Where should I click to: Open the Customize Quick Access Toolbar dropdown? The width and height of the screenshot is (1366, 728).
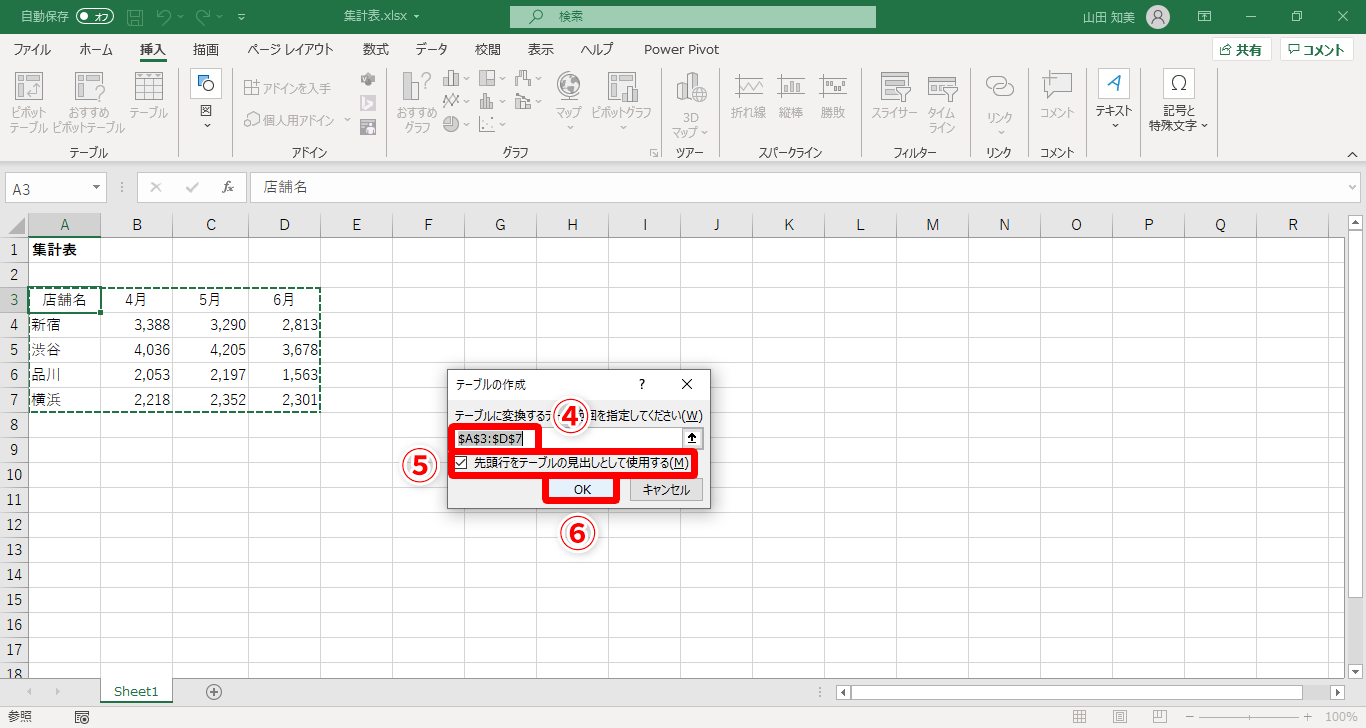tap(242, 17)
